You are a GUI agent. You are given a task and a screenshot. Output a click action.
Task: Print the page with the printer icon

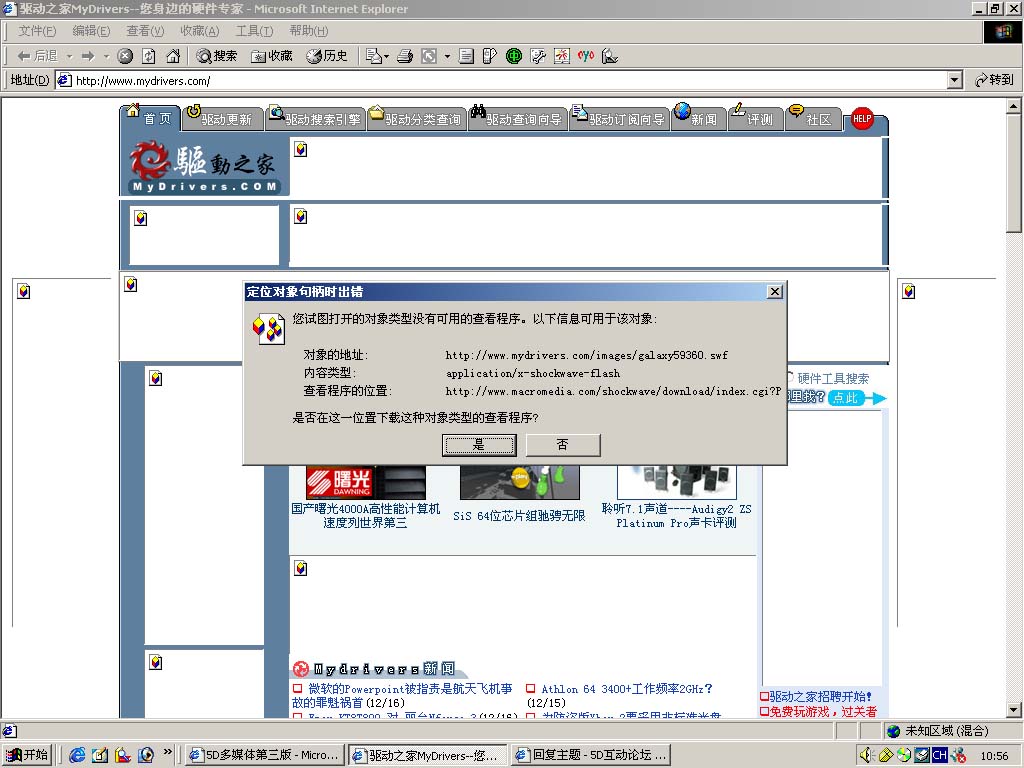(405, 56)
